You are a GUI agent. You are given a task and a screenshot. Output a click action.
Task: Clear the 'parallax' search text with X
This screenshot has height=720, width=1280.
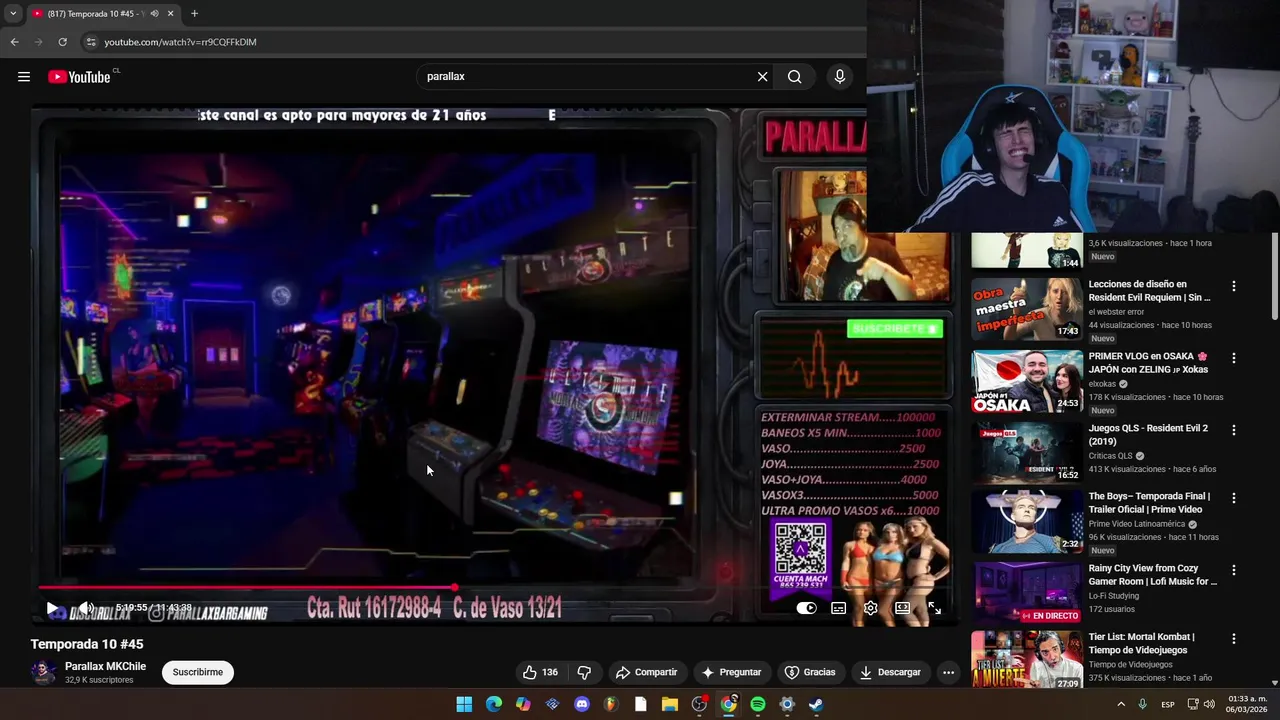[762, 77]
